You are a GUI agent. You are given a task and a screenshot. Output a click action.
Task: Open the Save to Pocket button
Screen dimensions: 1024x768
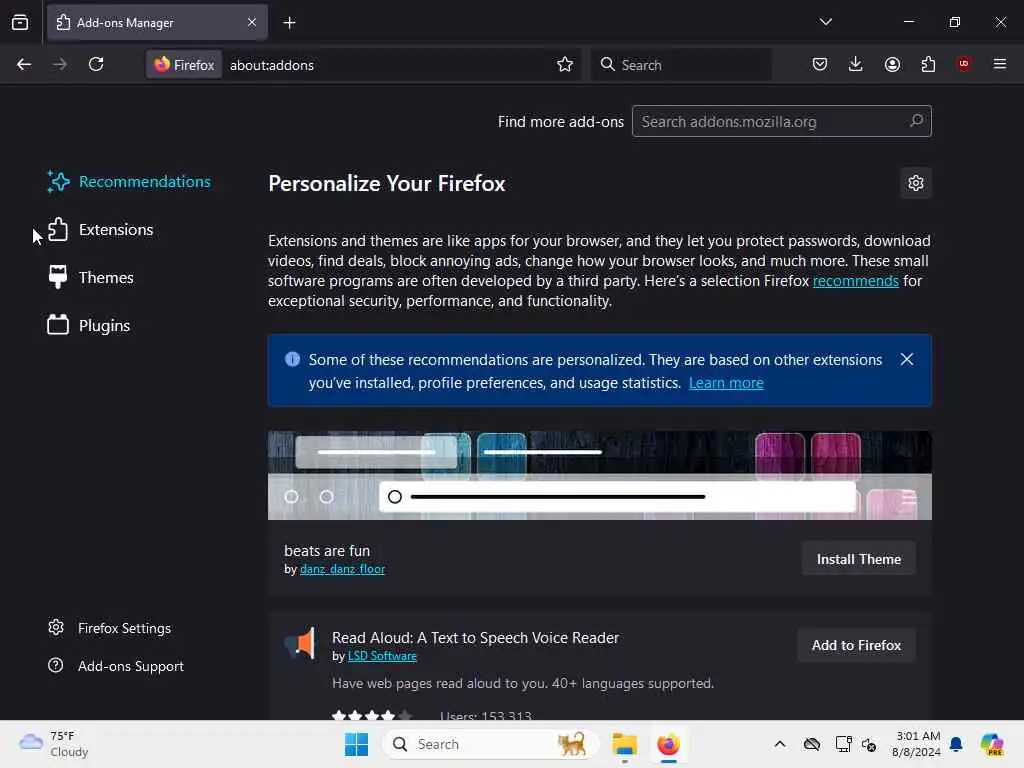(820, 64)
